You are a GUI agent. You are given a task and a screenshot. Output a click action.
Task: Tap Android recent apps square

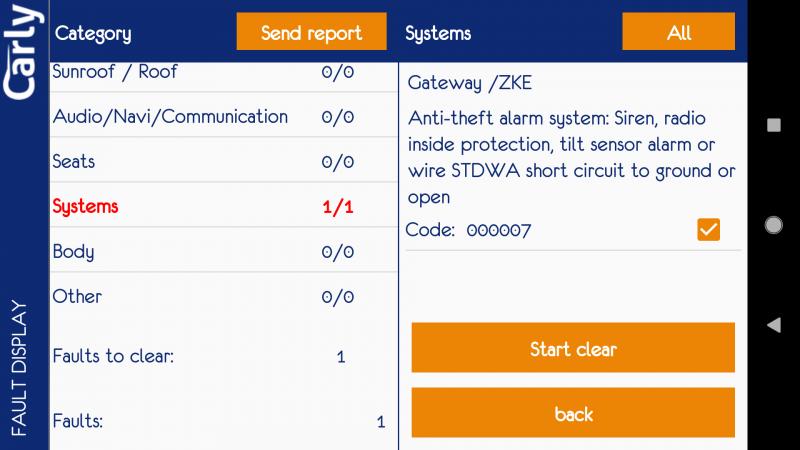click(x=773, y=125)
